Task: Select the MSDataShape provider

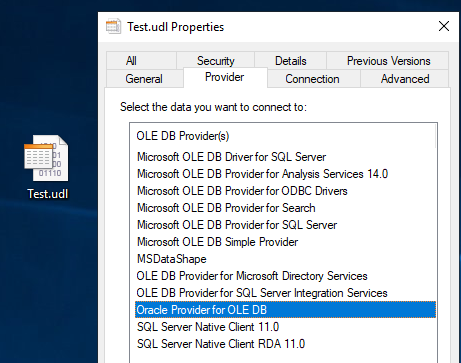Action: (172, 259)
